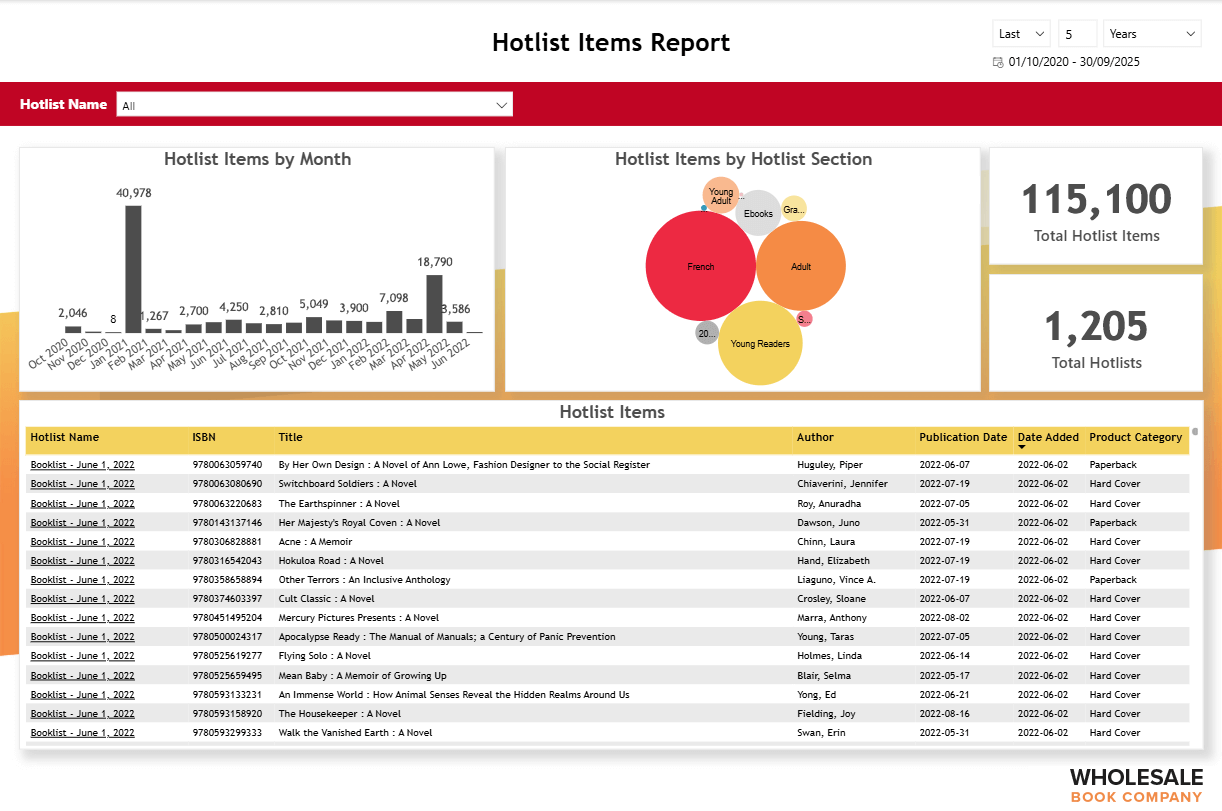Sort table by the Title column header
This screenshot has width=1222, height=811.
tap(291, 437)
